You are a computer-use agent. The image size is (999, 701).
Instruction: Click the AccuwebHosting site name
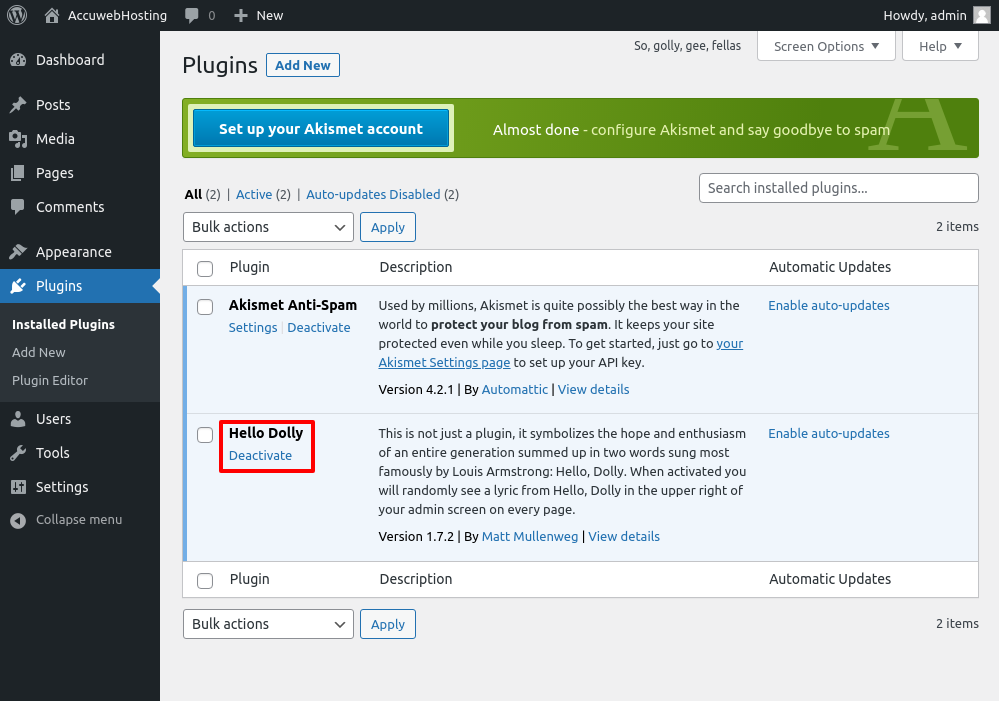click(x=117, y=15)
